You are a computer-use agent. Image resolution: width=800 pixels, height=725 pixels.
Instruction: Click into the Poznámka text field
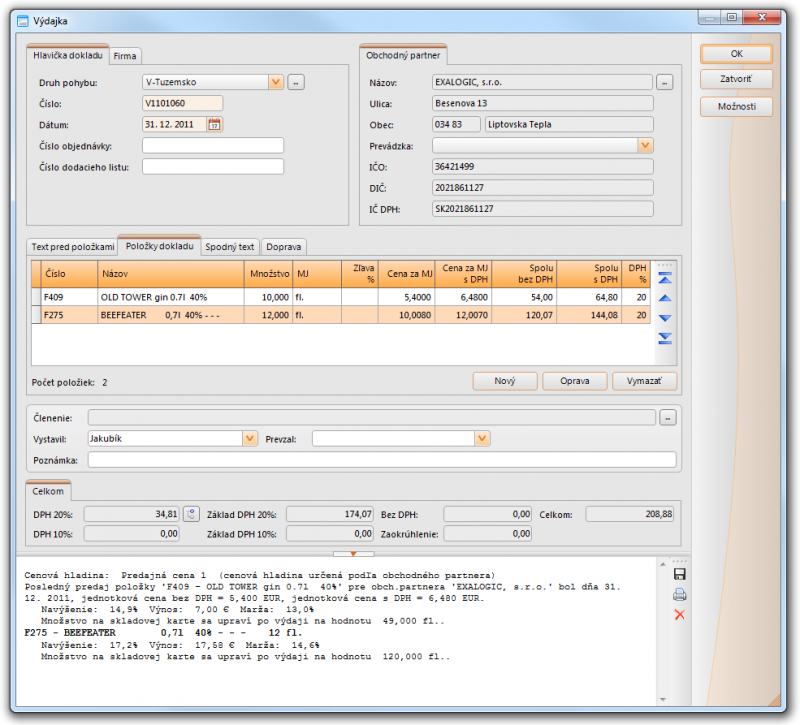tap(381, 460)
